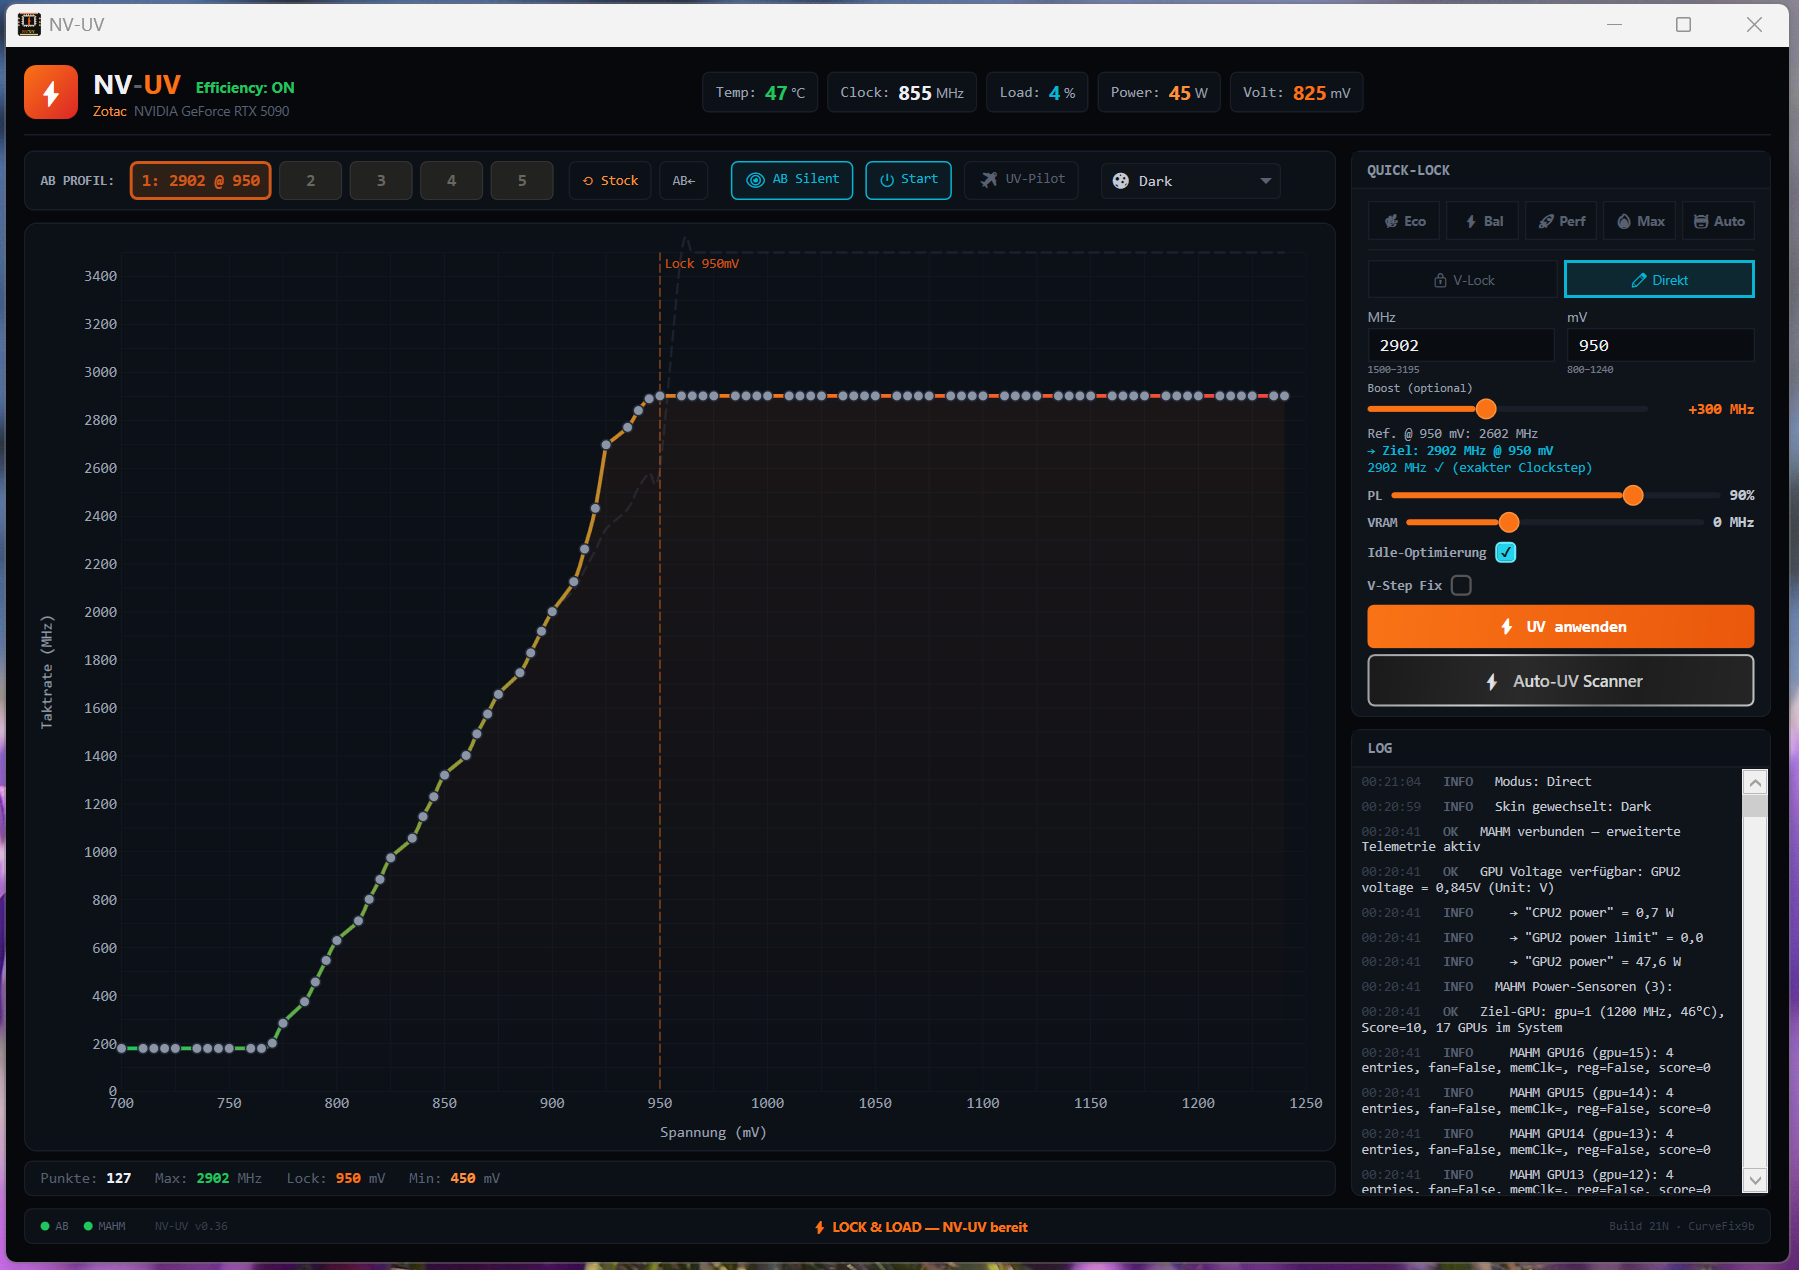This screenshot has height=1270, width=1799.
Task: Click the log entry MAHM Power-Sensoren (3):
Action: coord(1583,987)
